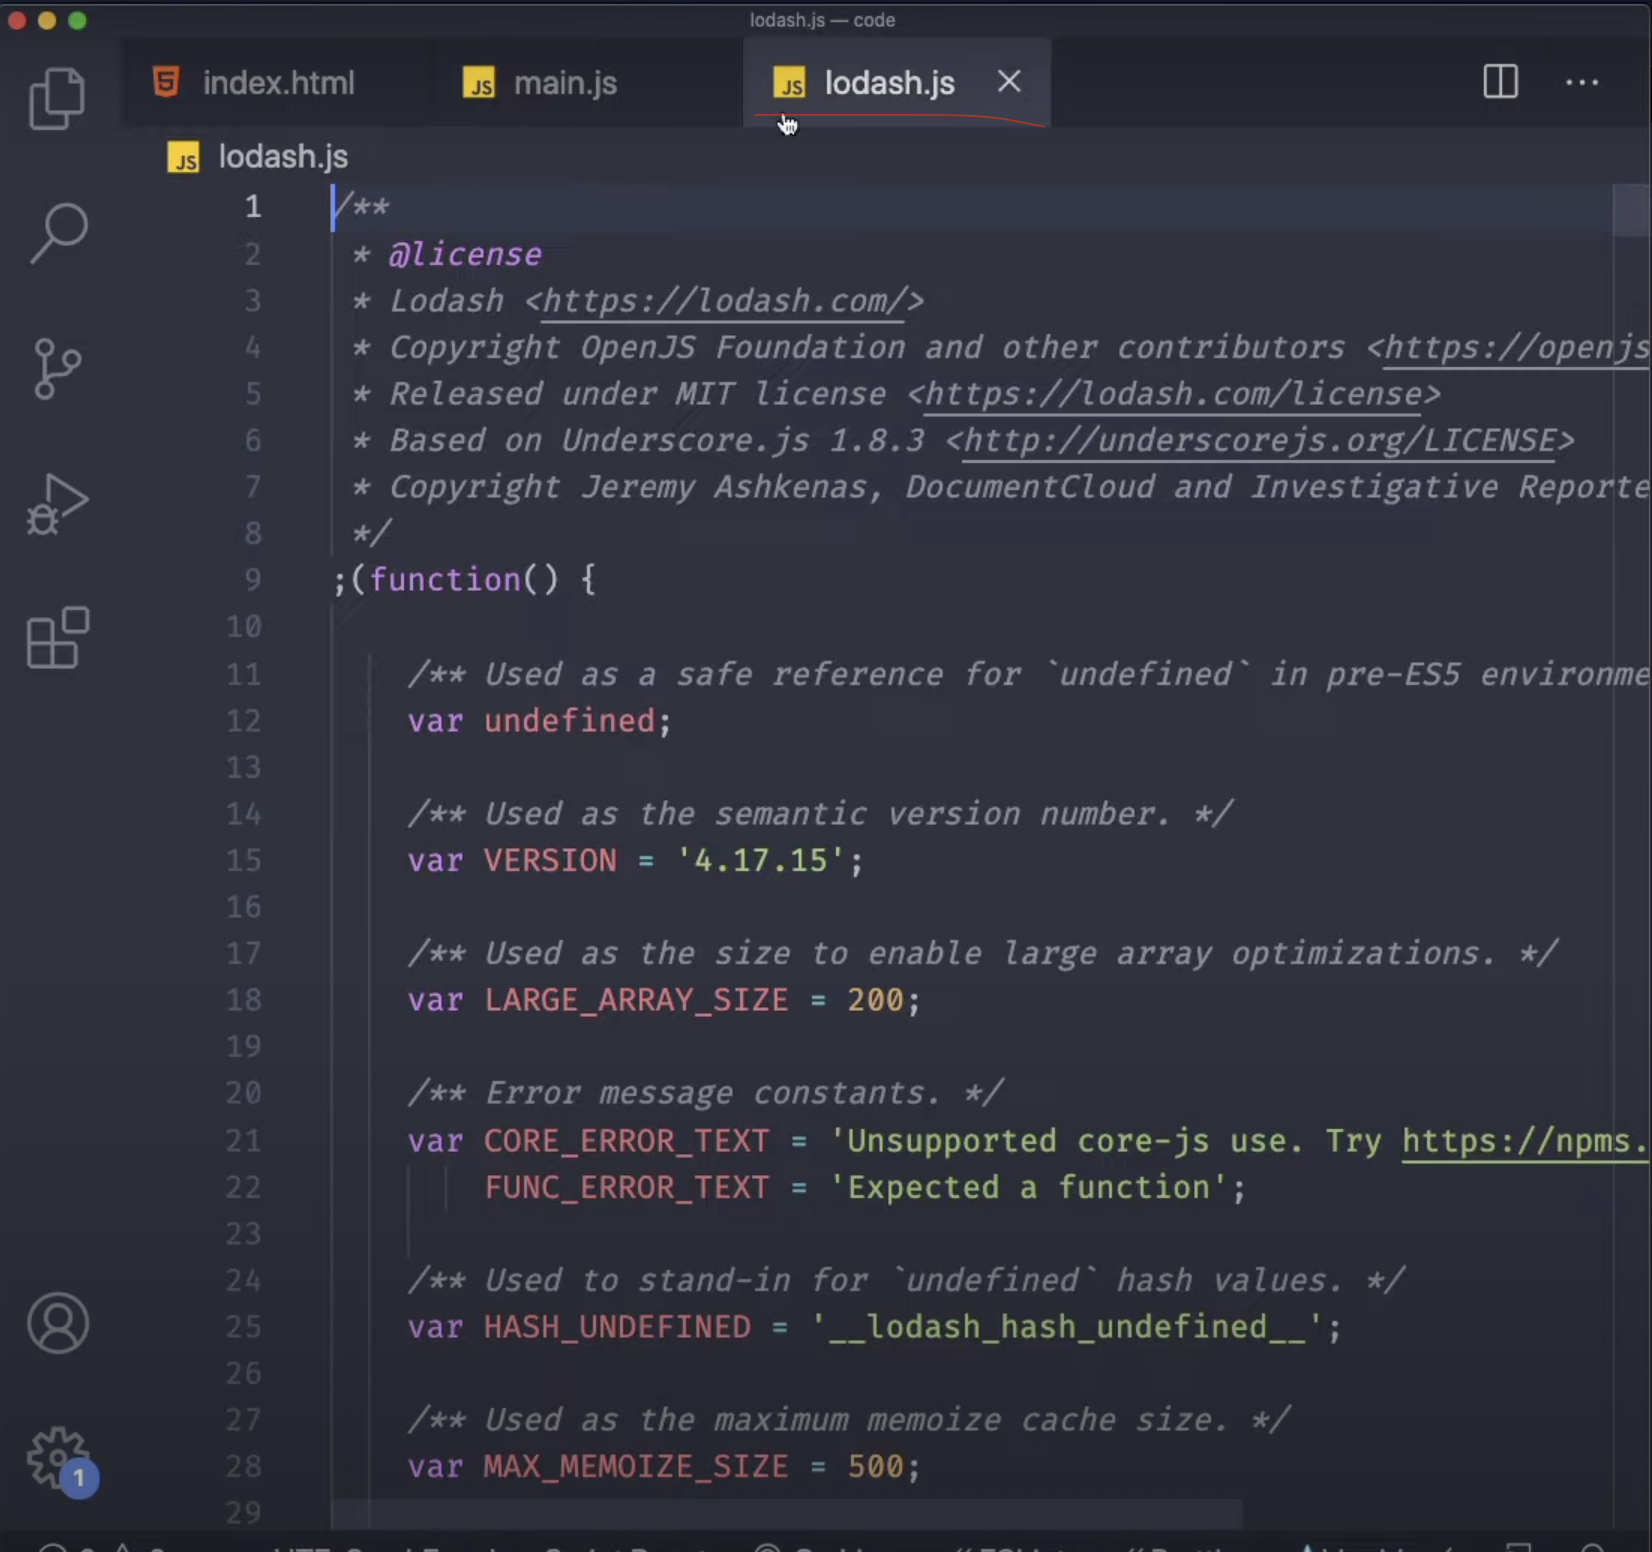
Task: Open the https://lodash.com/license link
Action: pos(1173,394)
